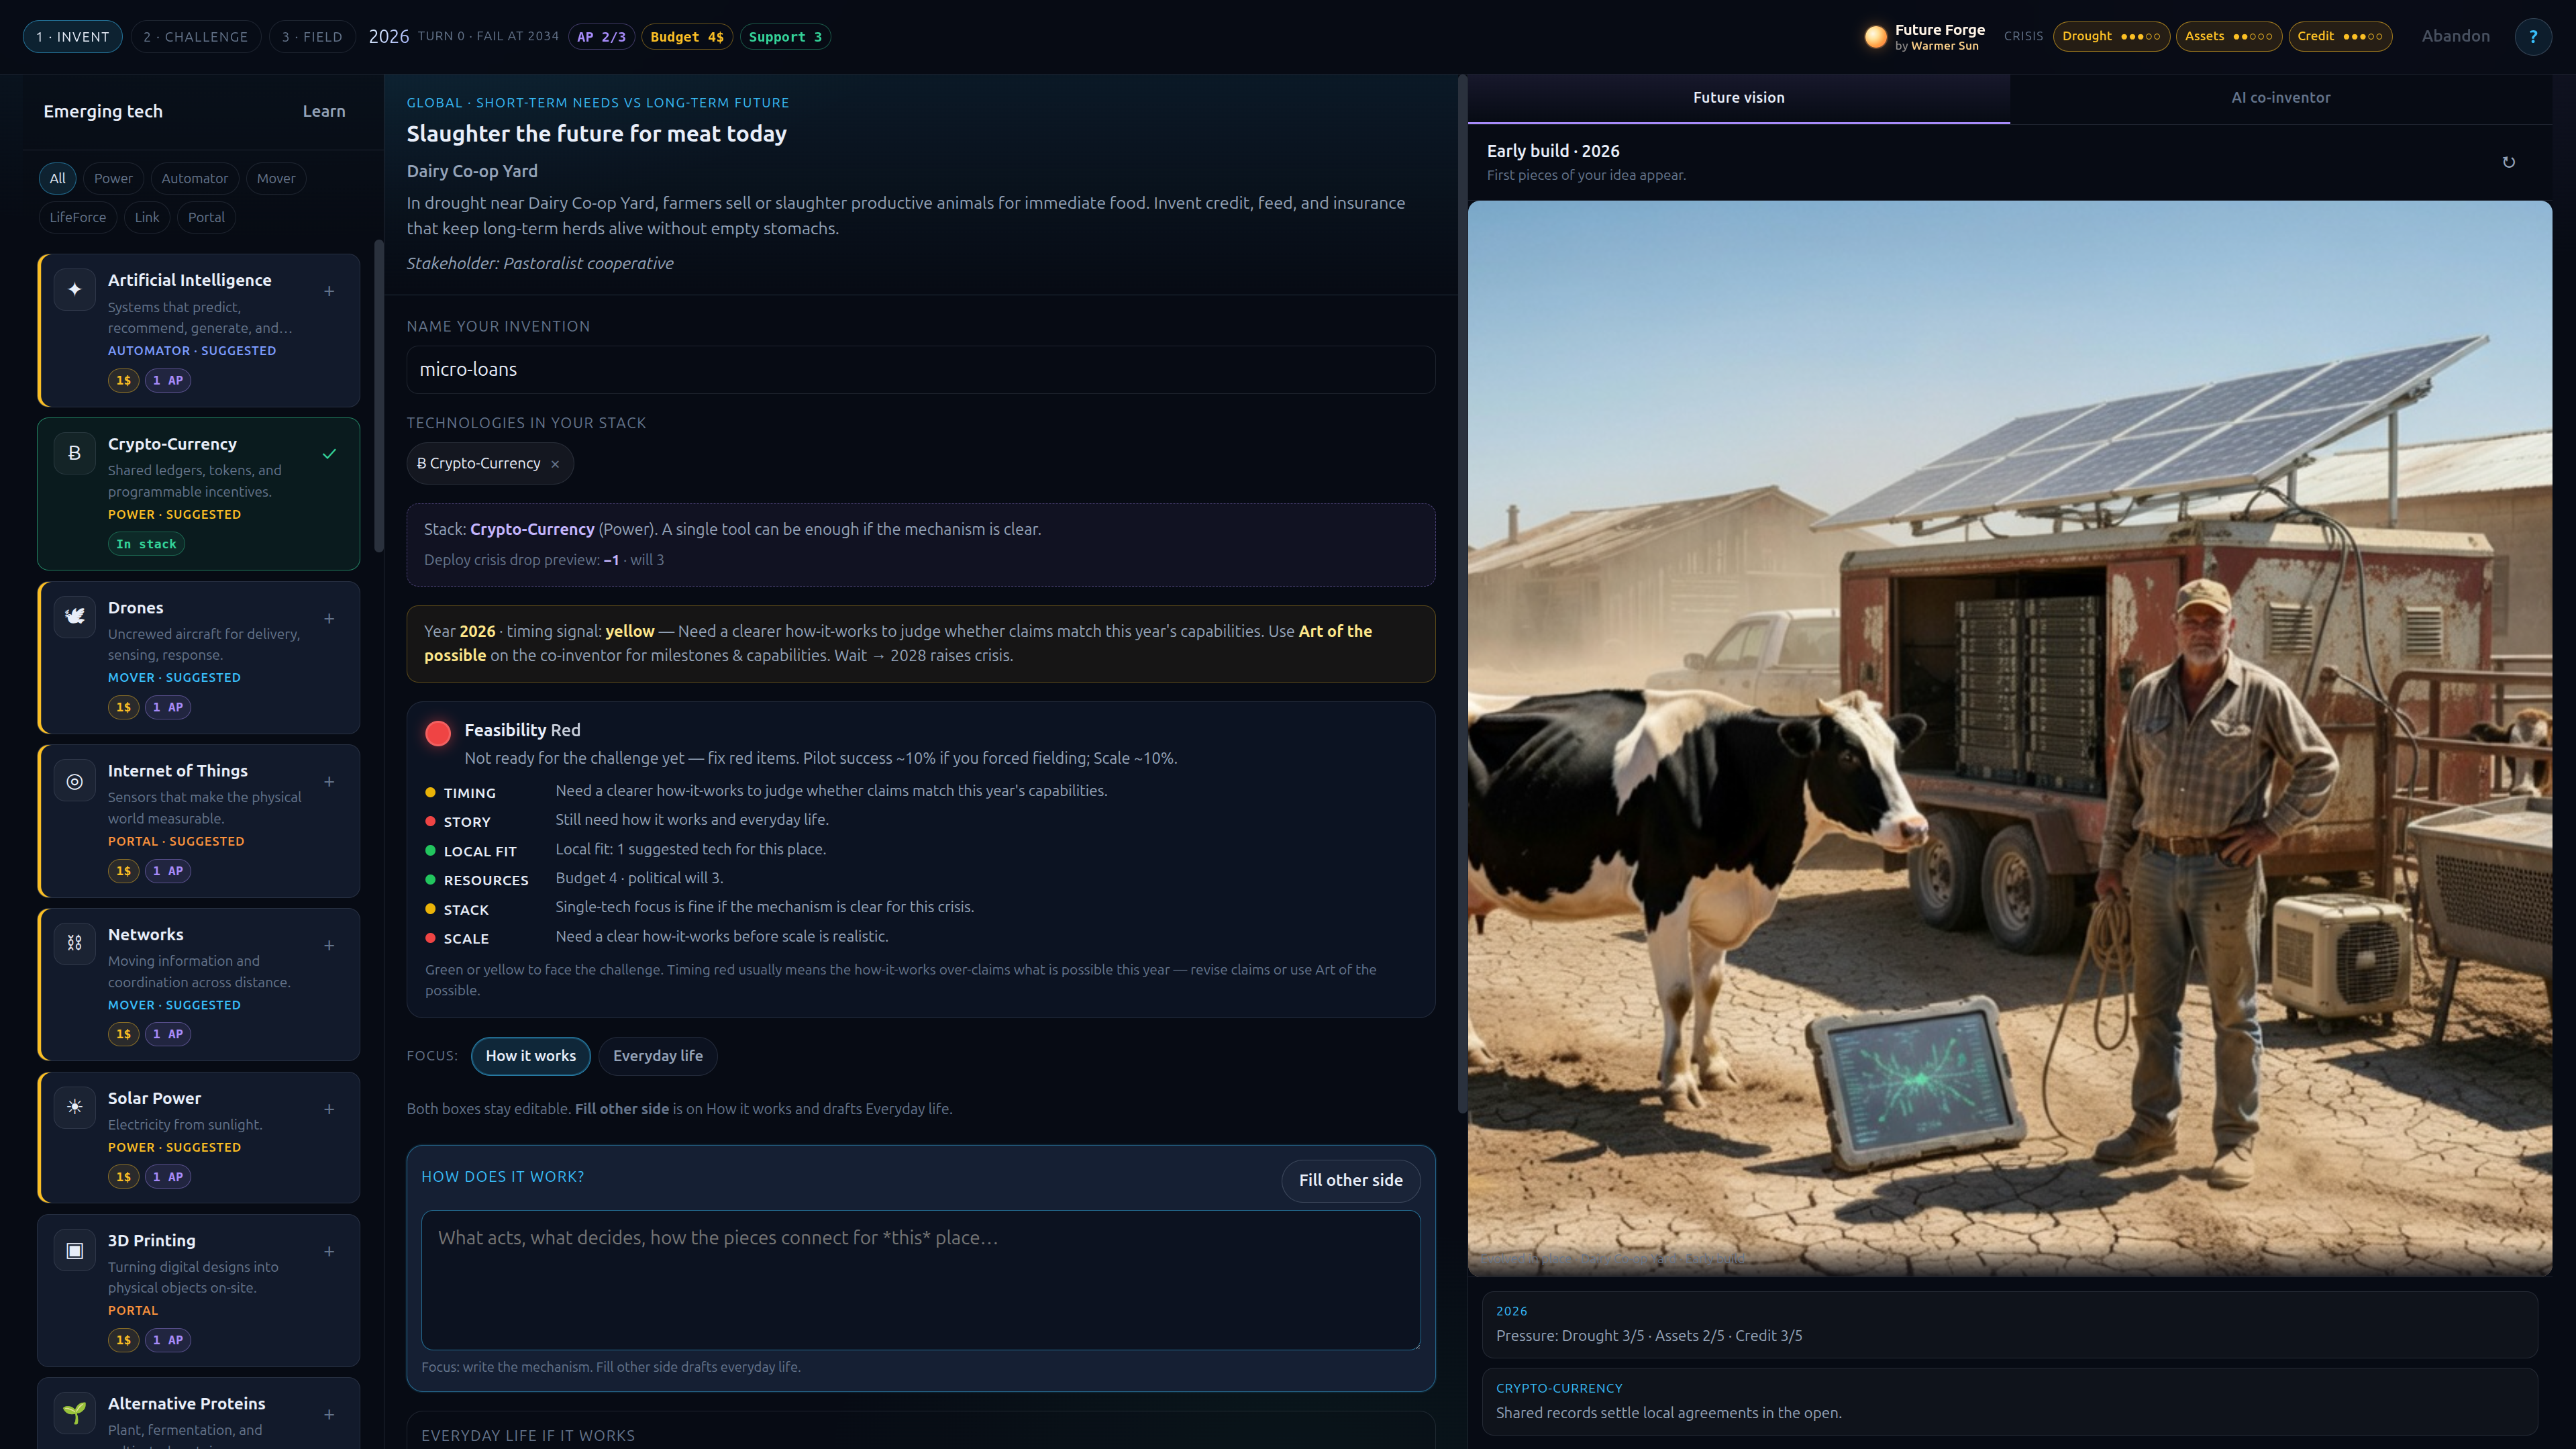
Task: Click the AP 2/3 badge
Action: pos(602,37)
